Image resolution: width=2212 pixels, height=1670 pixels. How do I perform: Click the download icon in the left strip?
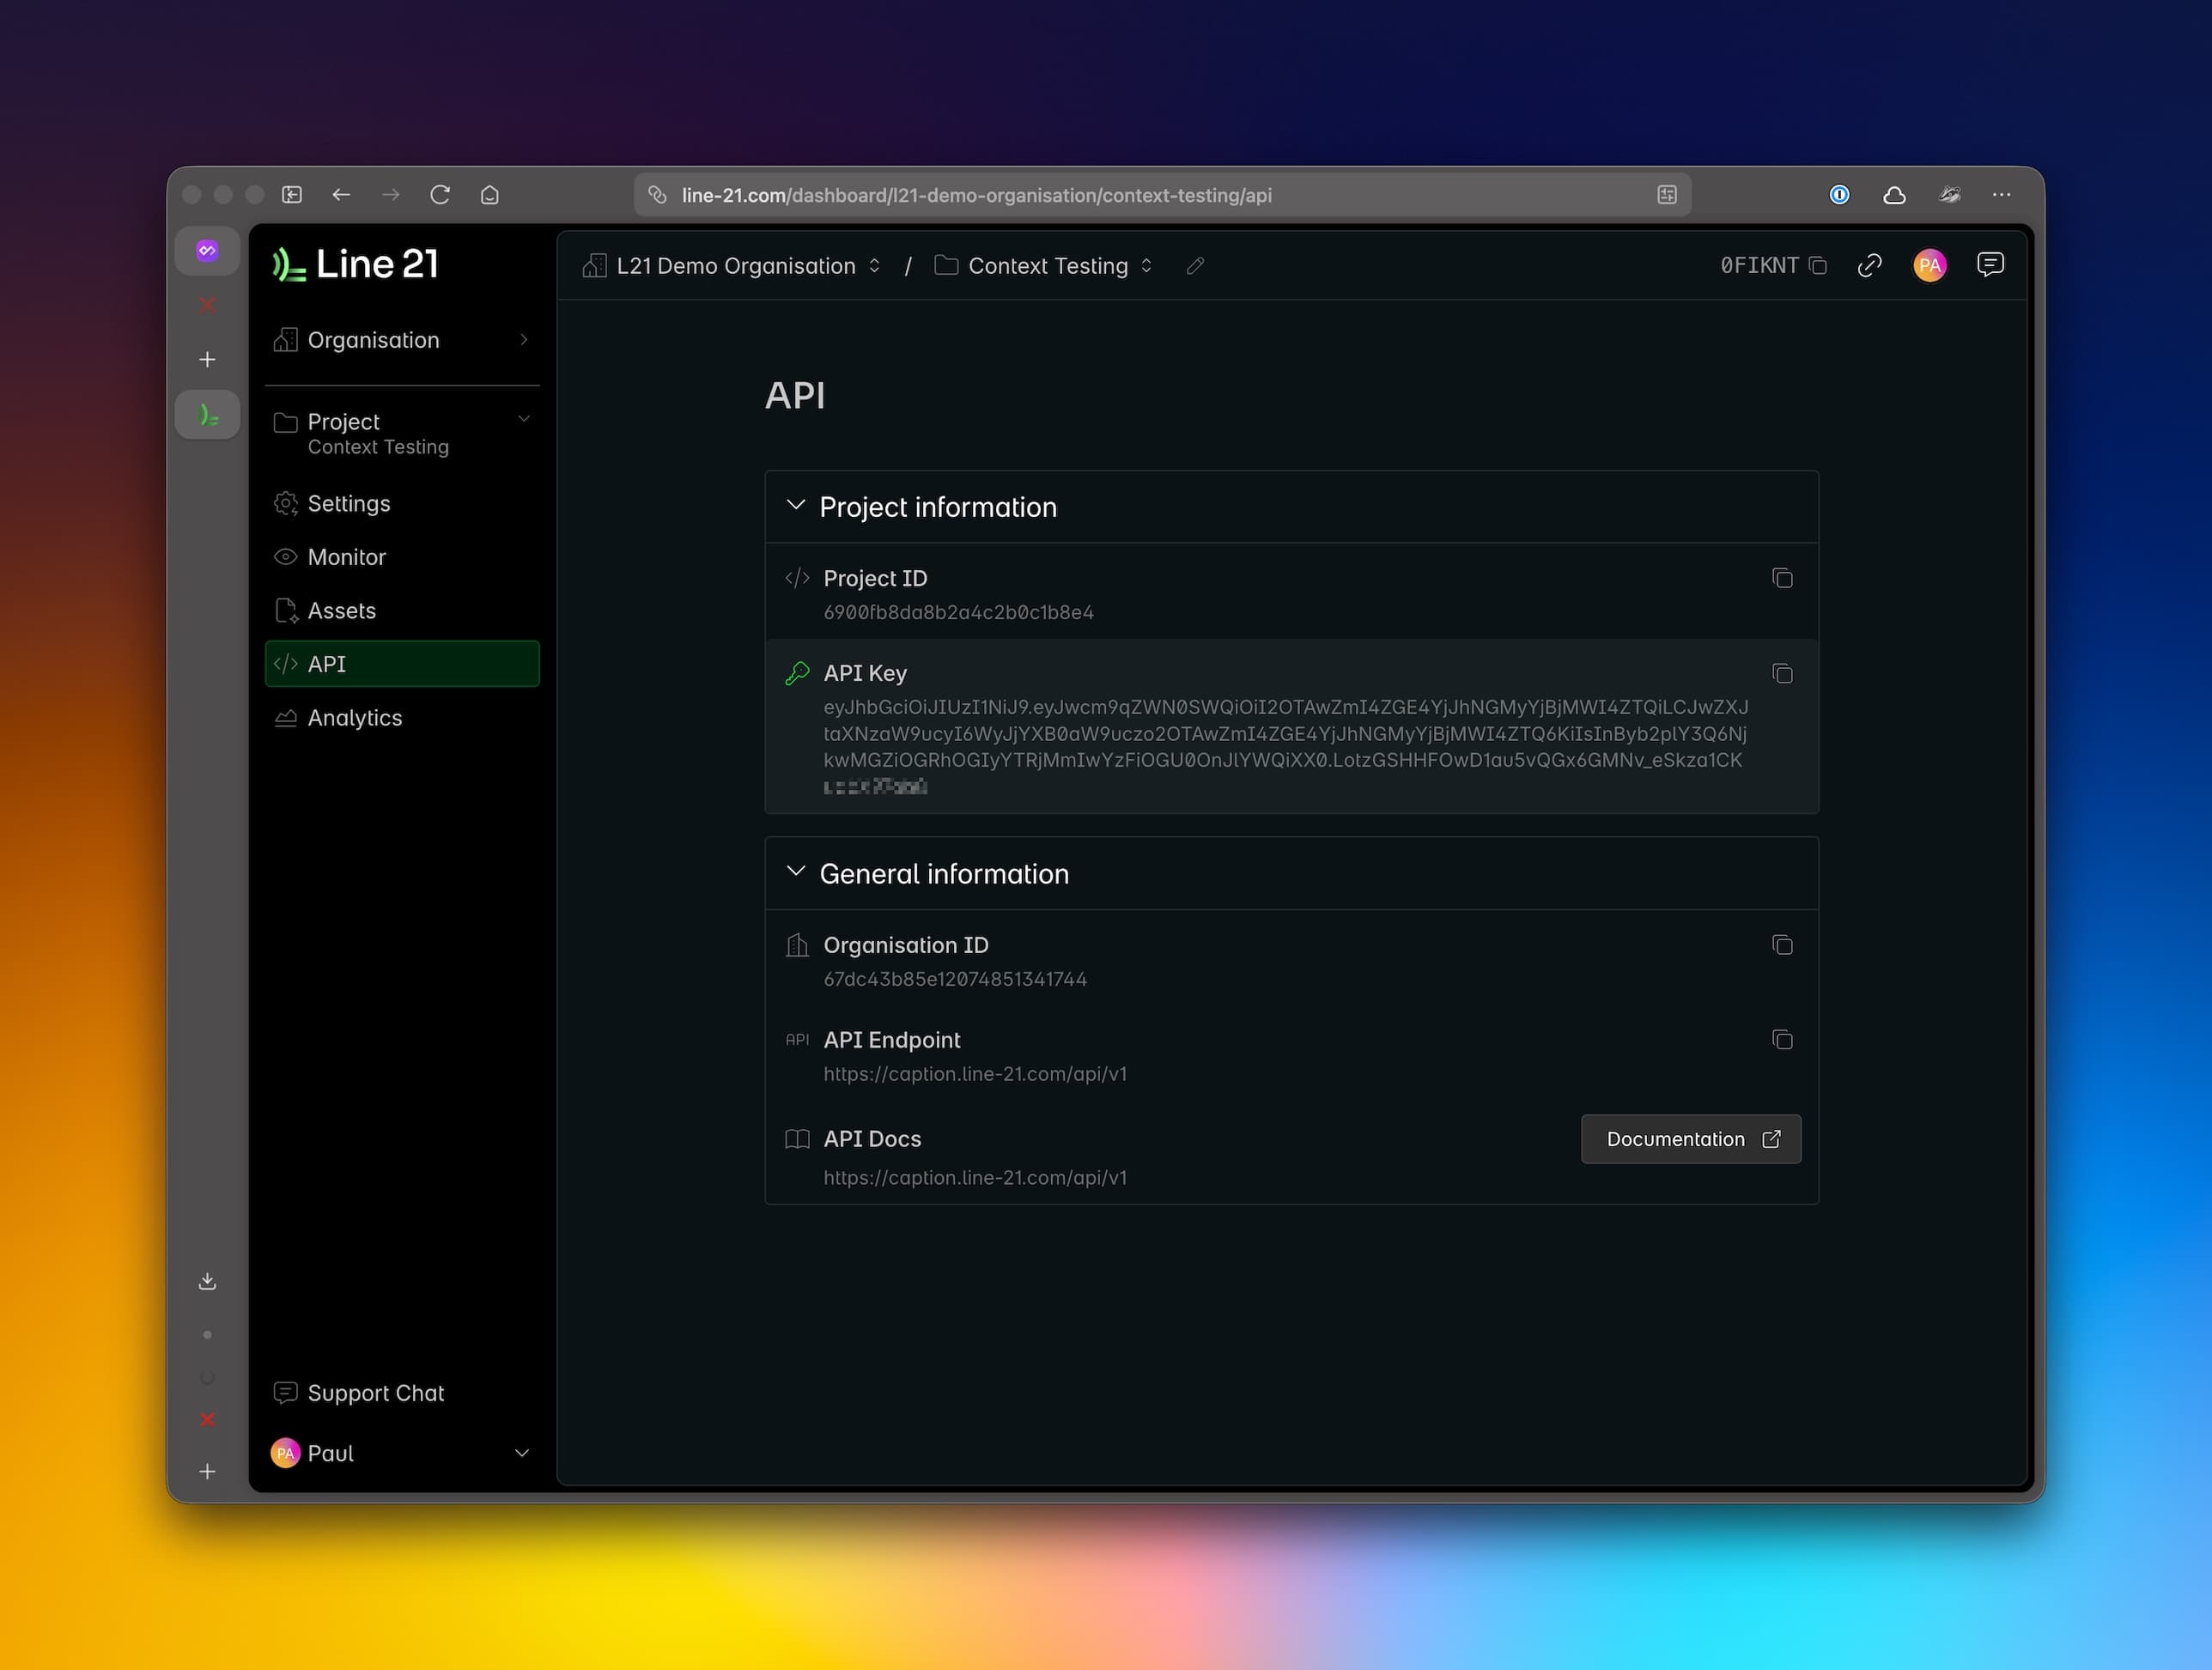pyautogui.click(x=207, y=1280)
